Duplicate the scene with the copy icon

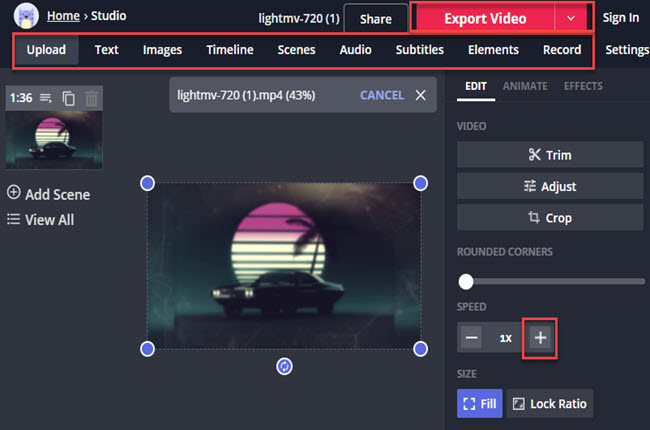point(69,98)
